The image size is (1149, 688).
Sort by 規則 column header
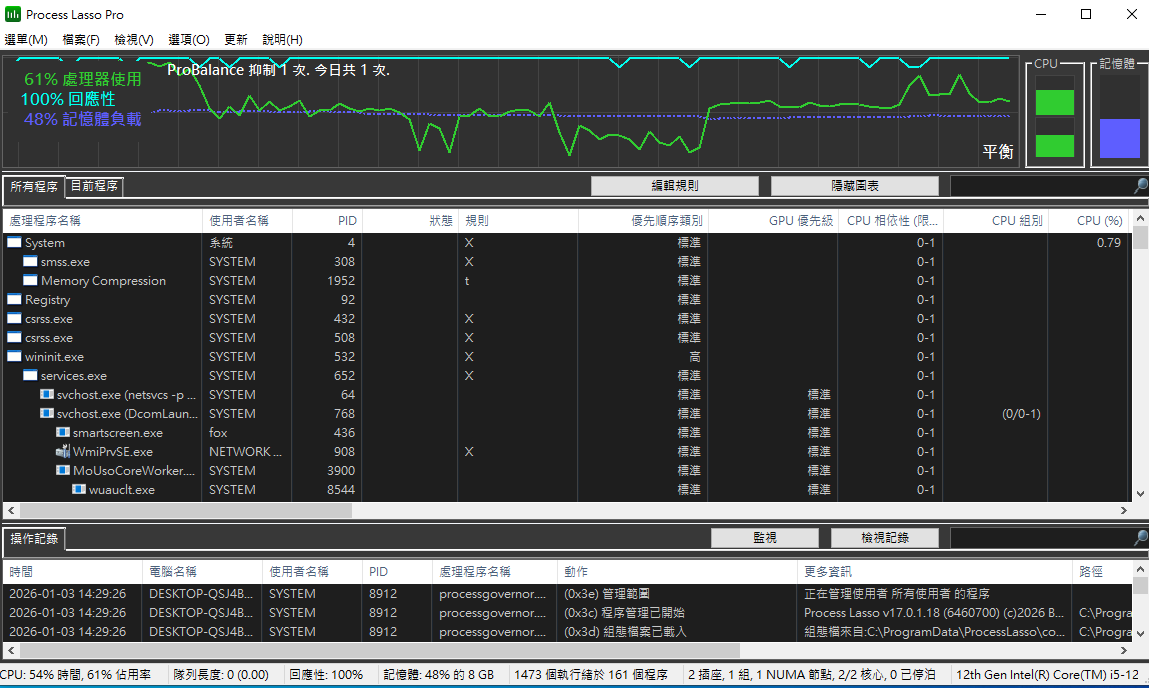pyautogui.click(x=518, y=221)
